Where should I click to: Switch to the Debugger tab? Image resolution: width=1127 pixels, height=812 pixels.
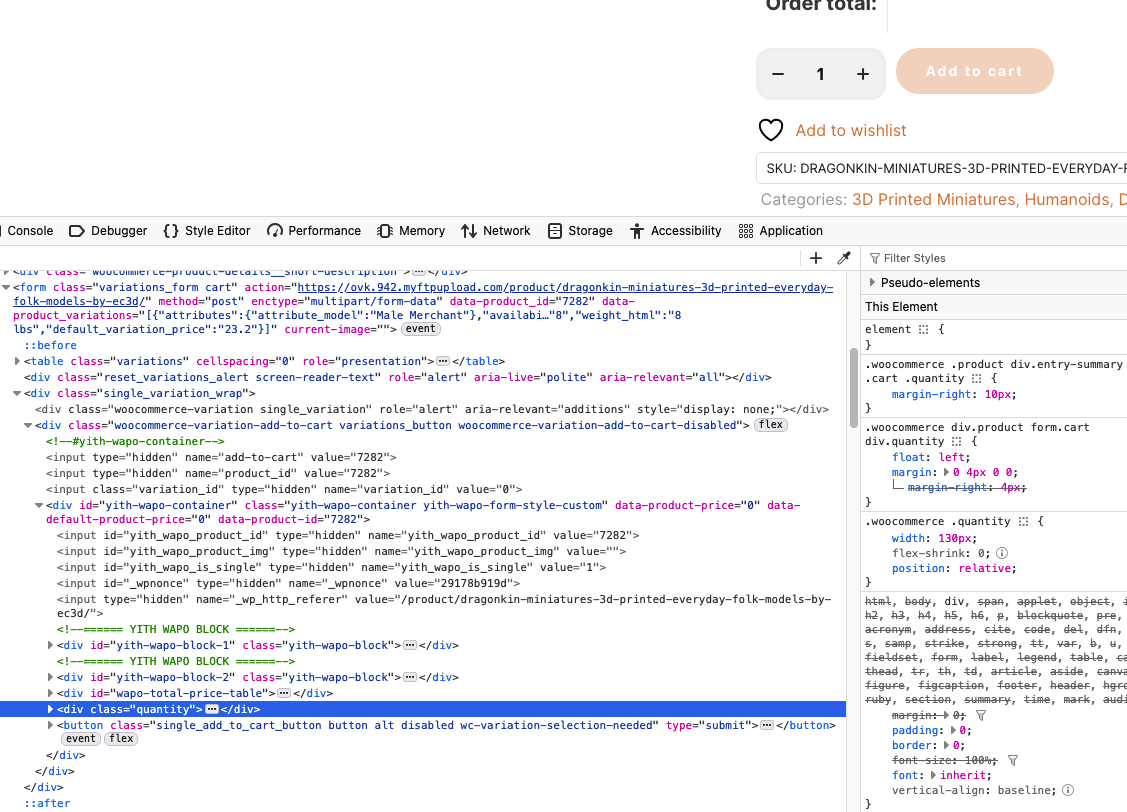click(x=108, y=231)
